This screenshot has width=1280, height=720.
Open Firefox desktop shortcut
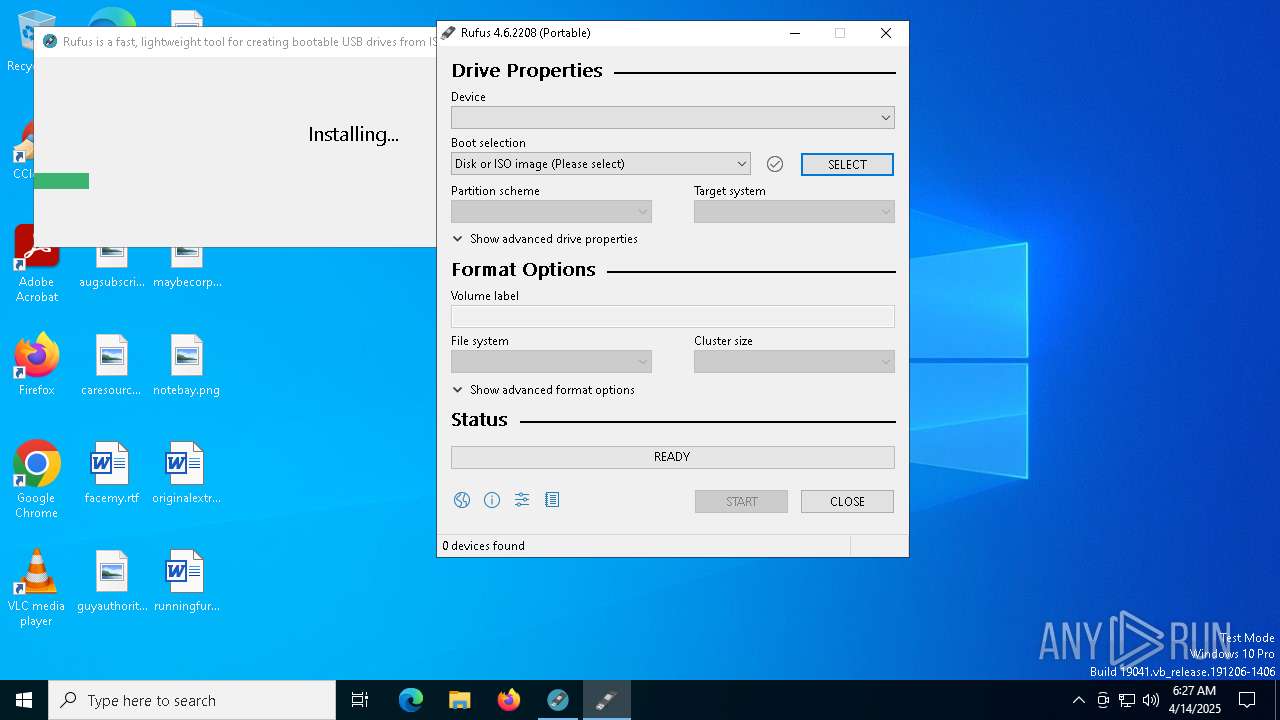pos(37,365)
